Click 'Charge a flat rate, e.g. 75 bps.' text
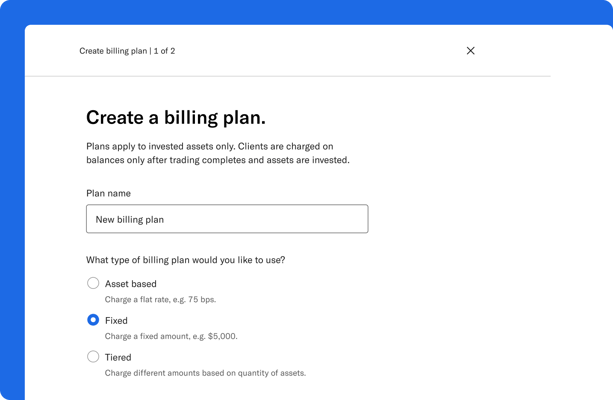 tap(160, 300)
